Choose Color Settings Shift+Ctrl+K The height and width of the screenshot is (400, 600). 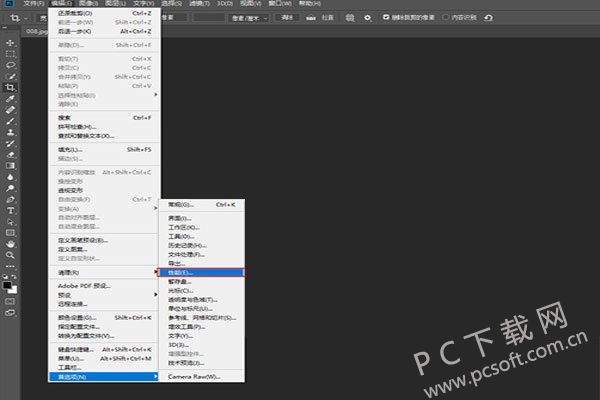pos(104,318)
